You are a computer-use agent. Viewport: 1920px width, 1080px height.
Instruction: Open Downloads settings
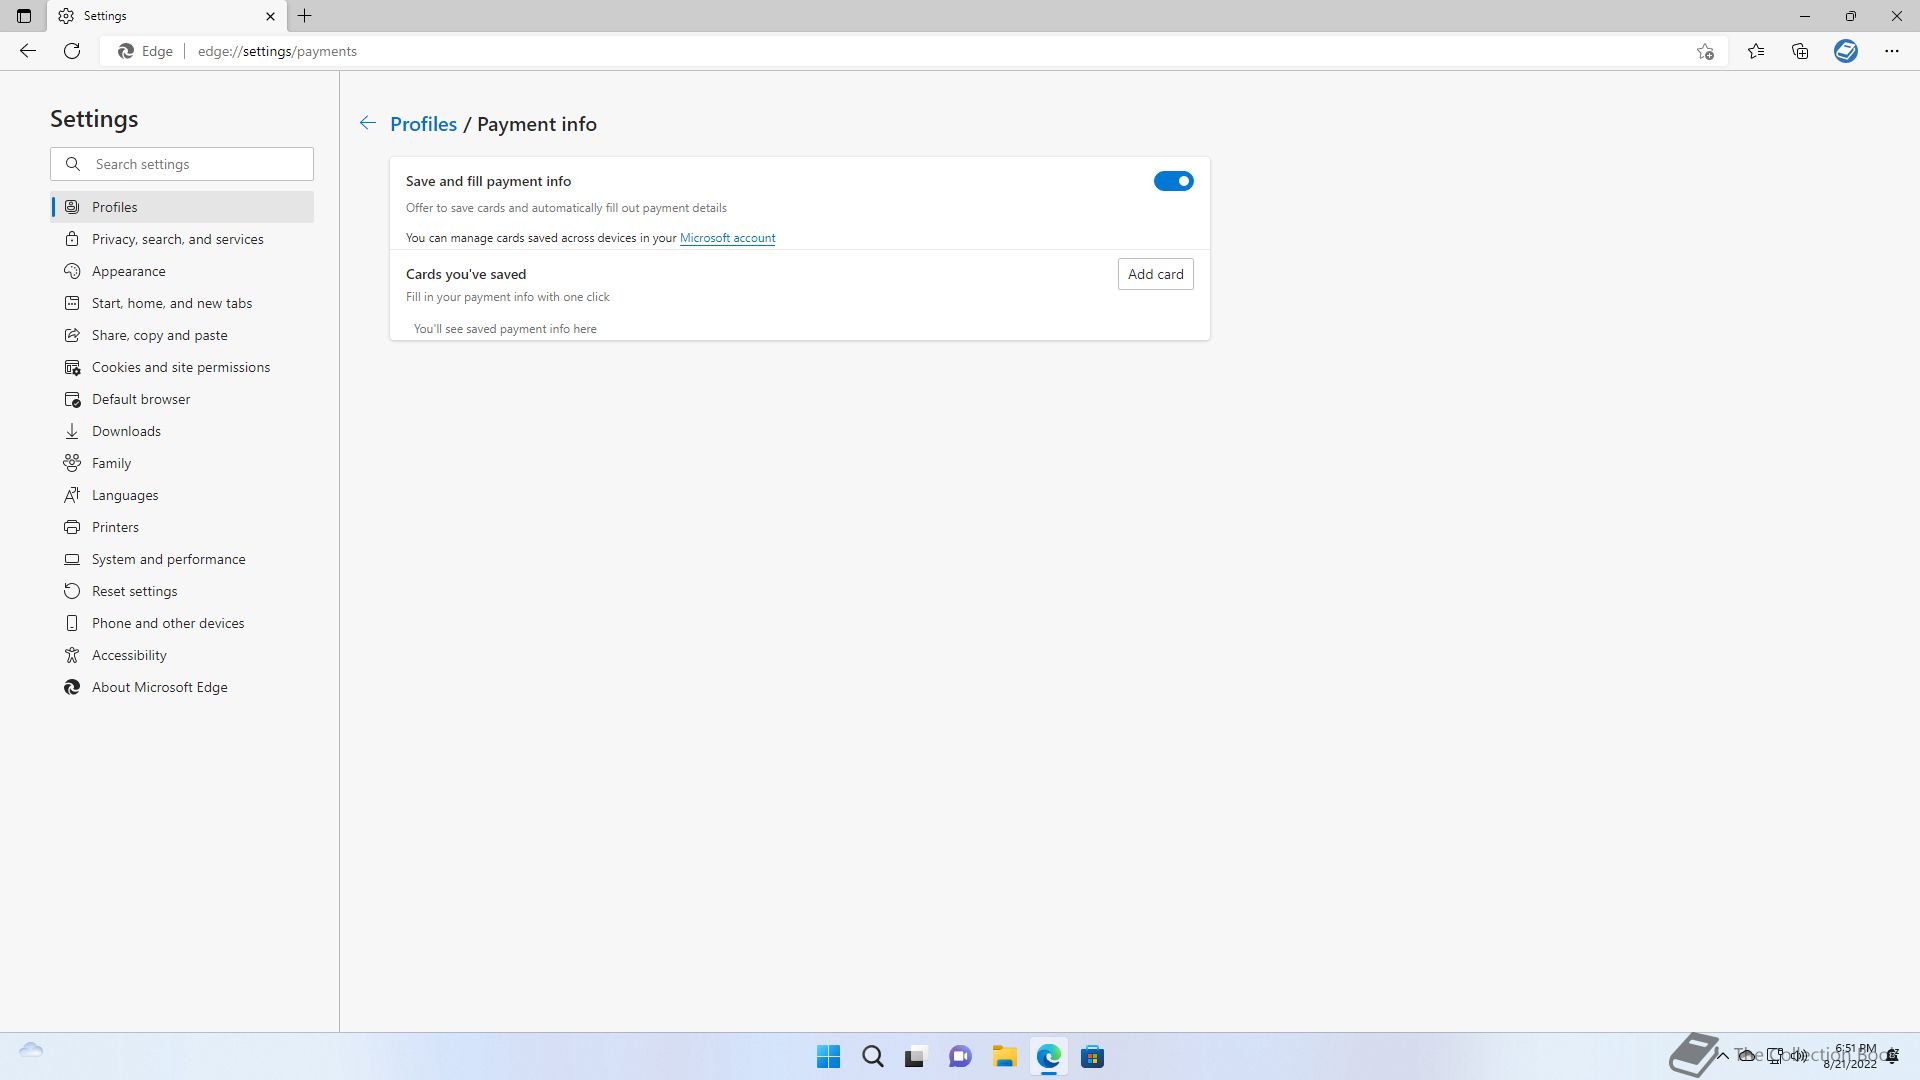(x=182, y=431)
